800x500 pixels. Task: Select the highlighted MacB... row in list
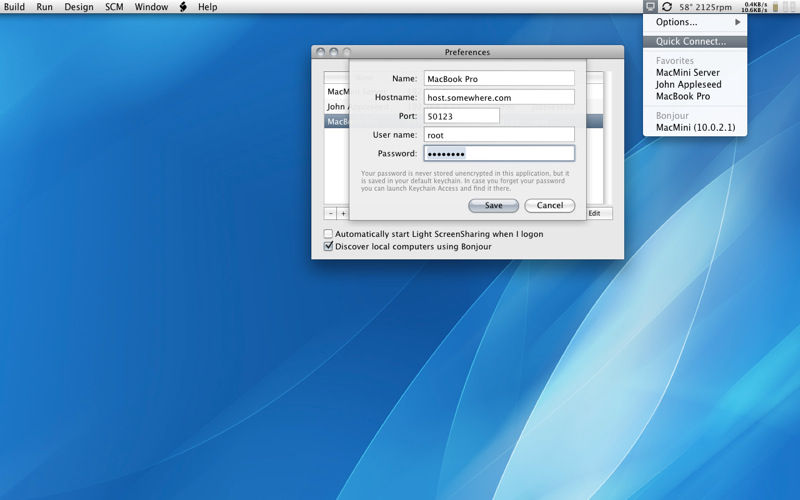[337, 121]
